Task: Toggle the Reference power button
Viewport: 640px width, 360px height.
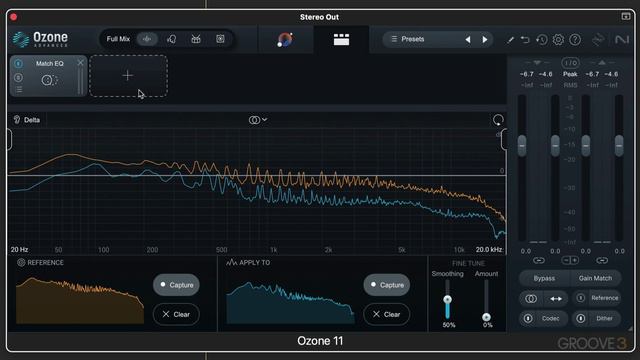Action: [580, 298]
